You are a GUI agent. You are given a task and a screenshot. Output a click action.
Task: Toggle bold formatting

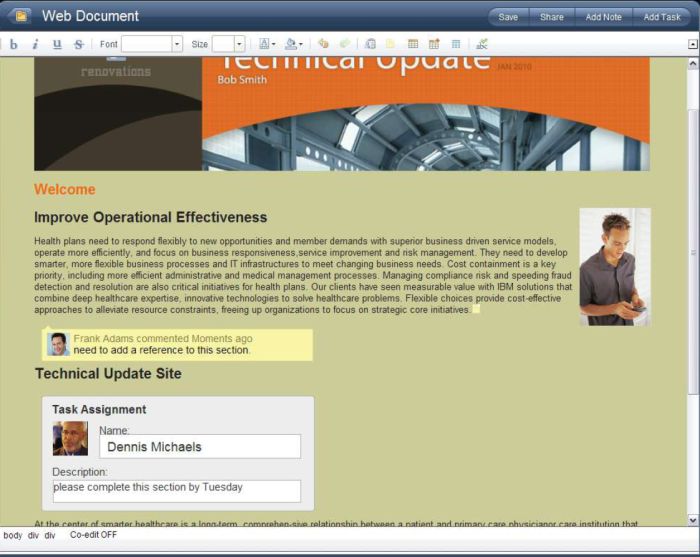(14, 44)
